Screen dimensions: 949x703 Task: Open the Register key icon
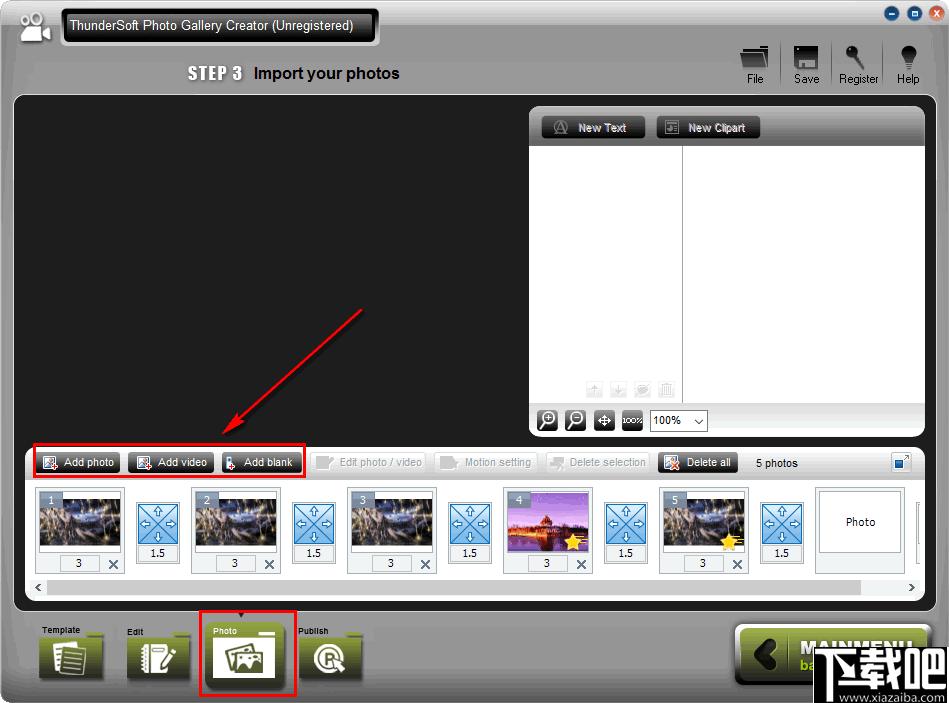click(858, 65)
